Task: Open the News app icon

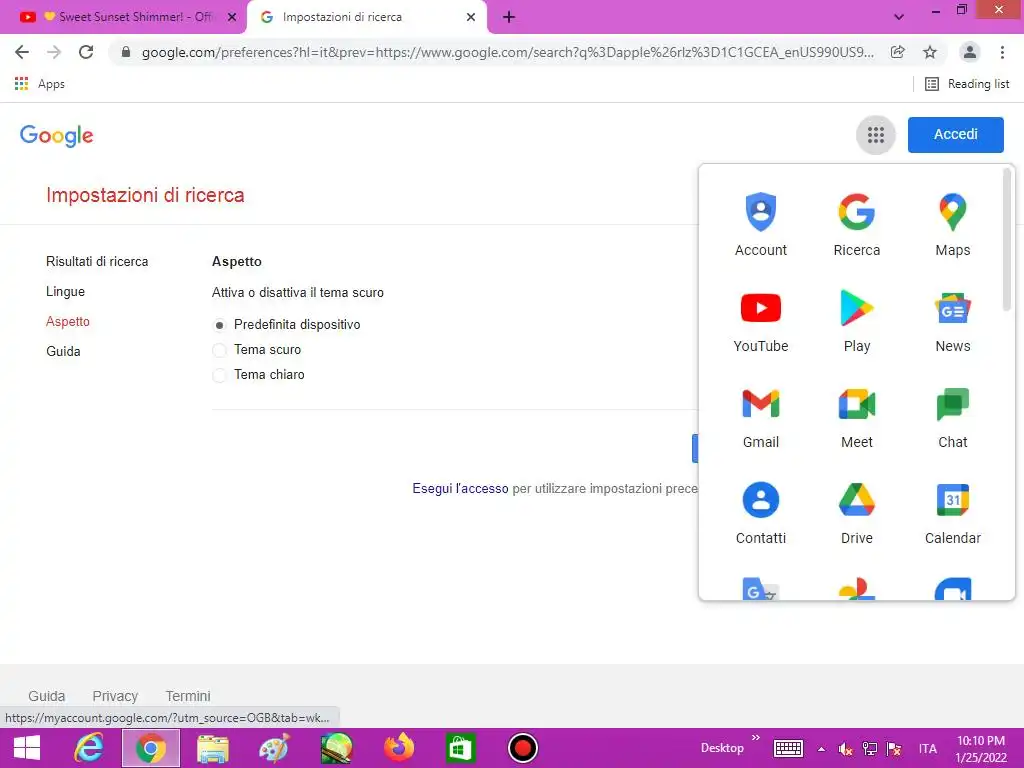Action: (953, 321)
